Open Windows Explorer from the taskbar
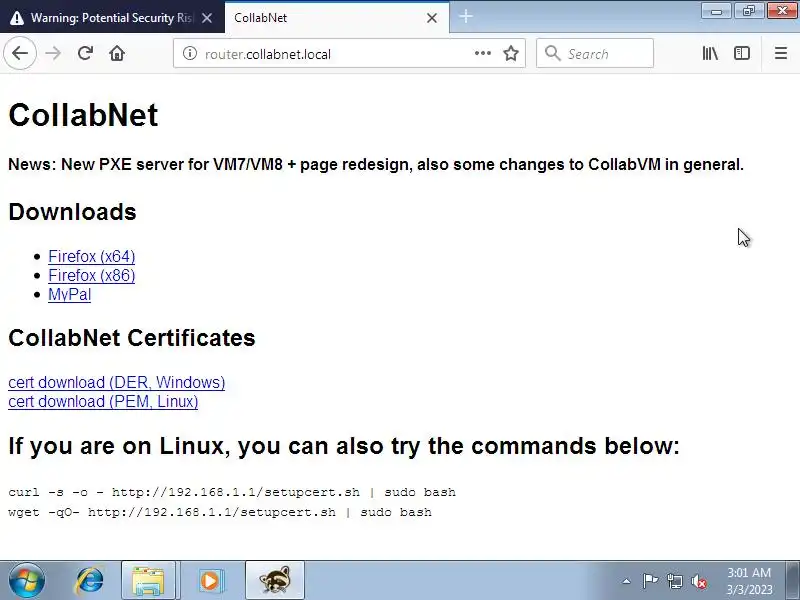The height and width of the screenshot is (600, 800). pyautogui.click(x=148, y=581)
